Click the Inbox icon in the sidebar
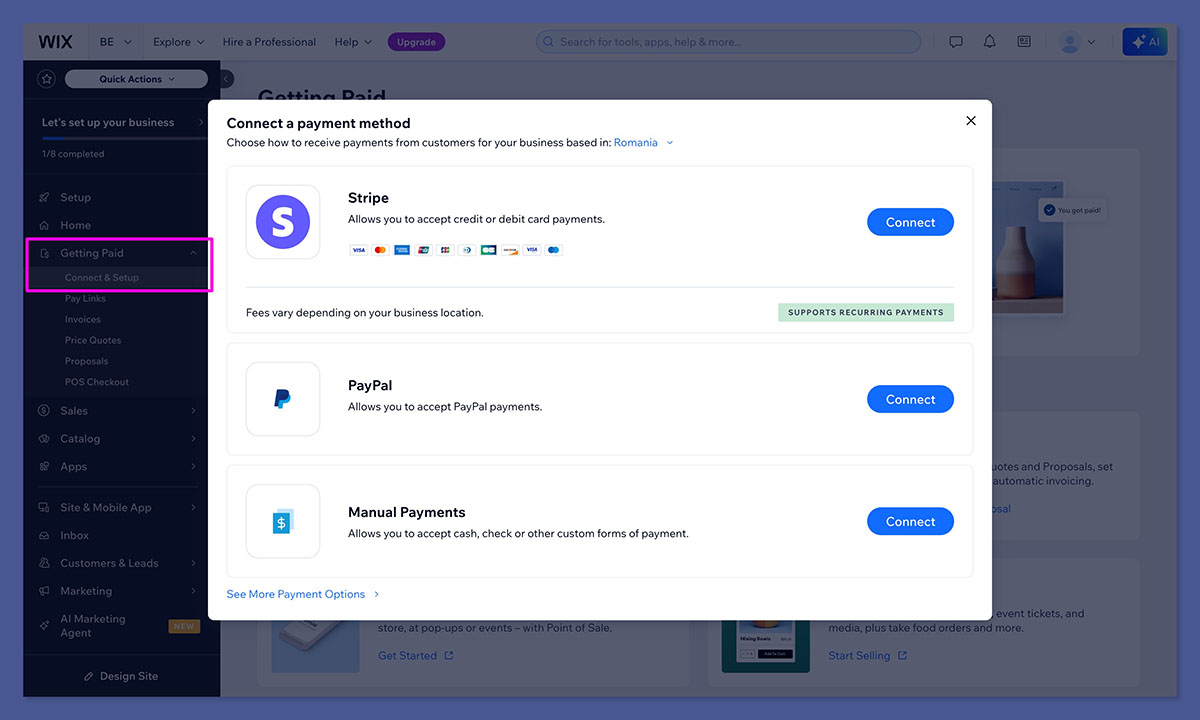1200x720 pixels. pyautogui.click(x=44, y=536)
